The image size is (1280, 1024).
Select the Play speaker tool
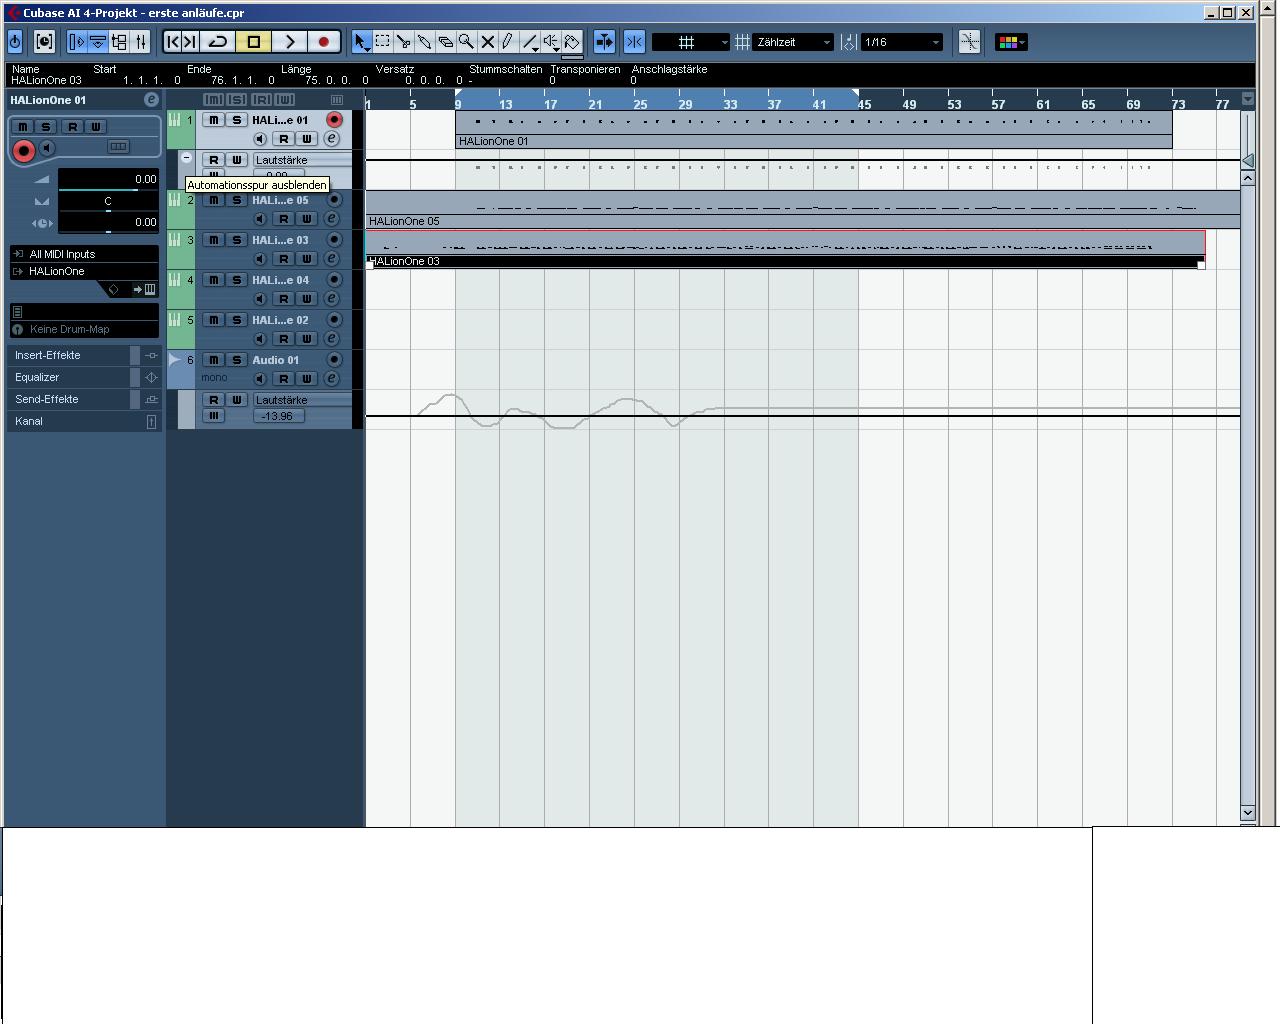tap(551, 42)
